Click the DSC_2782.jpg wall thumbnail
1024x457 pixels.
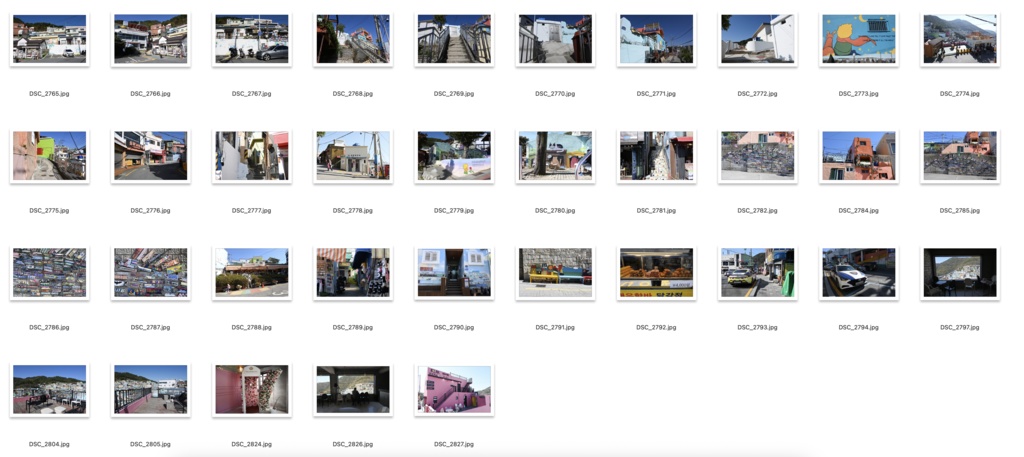tap(758, 156)
